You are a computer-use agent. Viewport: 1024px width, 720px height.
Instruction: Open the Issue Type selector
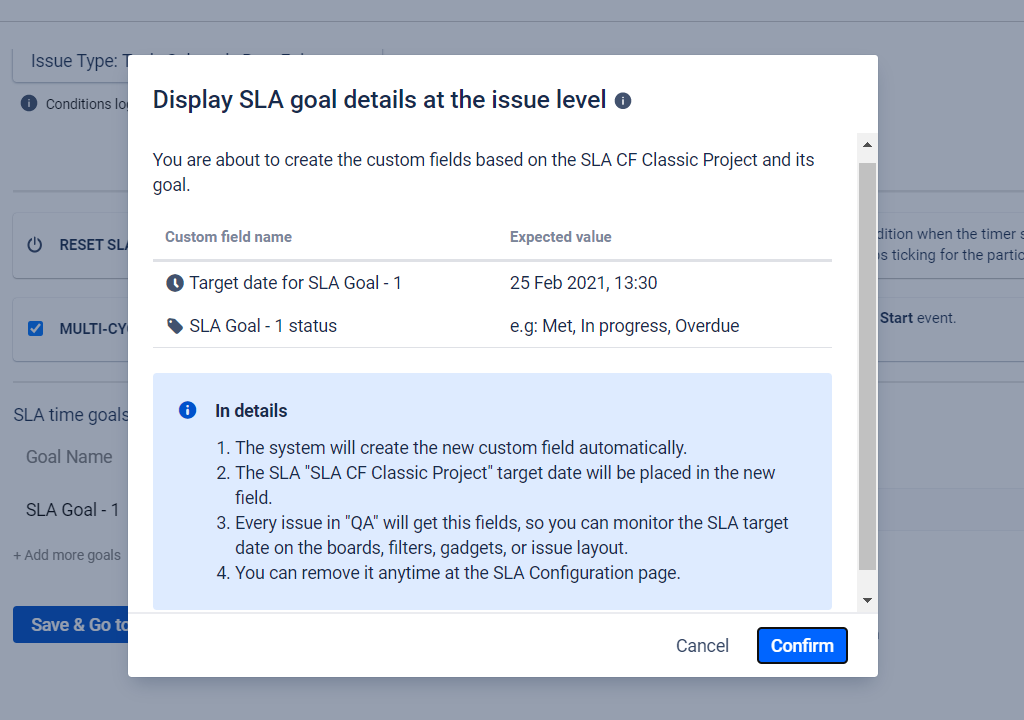pos(70,62)
